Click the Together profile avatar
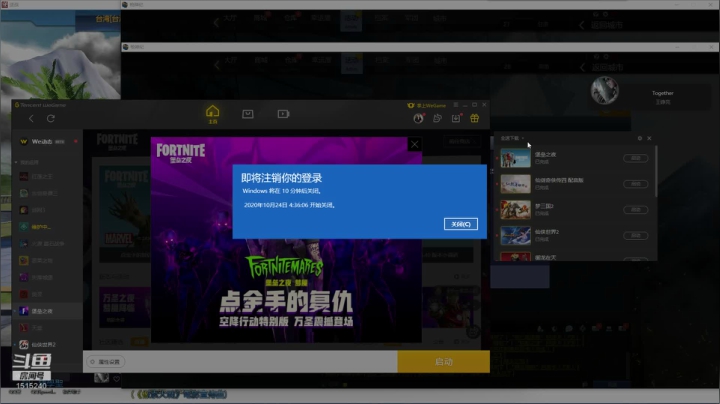Viewport: 720px width, 404px height. point(604,90)
